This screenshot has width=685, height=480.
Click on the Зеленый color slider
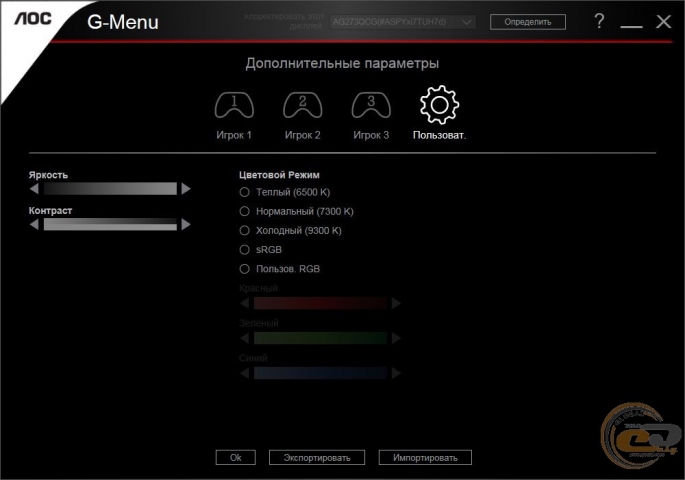click(320, 338)
